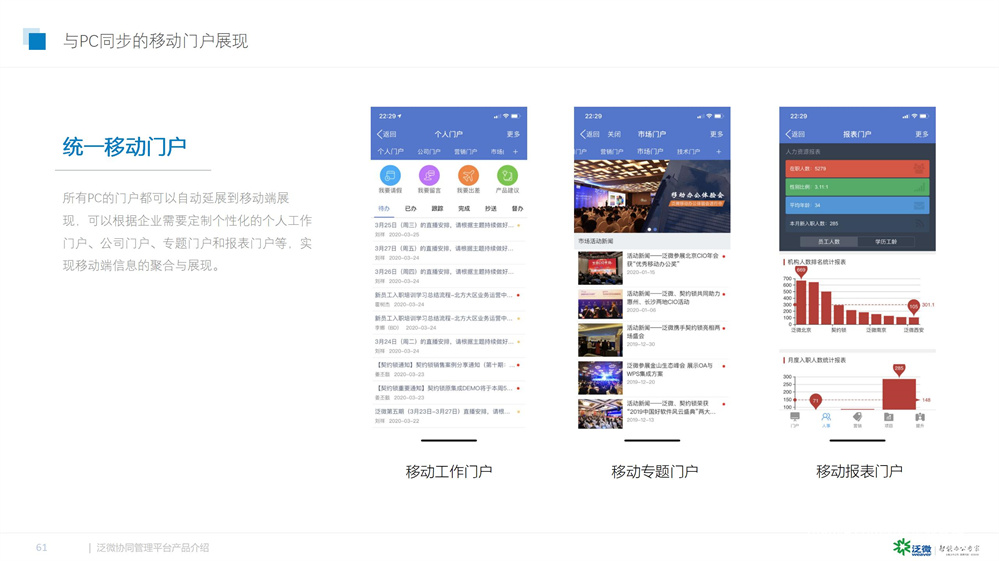Open thumbnail of 2019中国好软件 news item
This screenshot has width=999, height=561.
[600, 414]
